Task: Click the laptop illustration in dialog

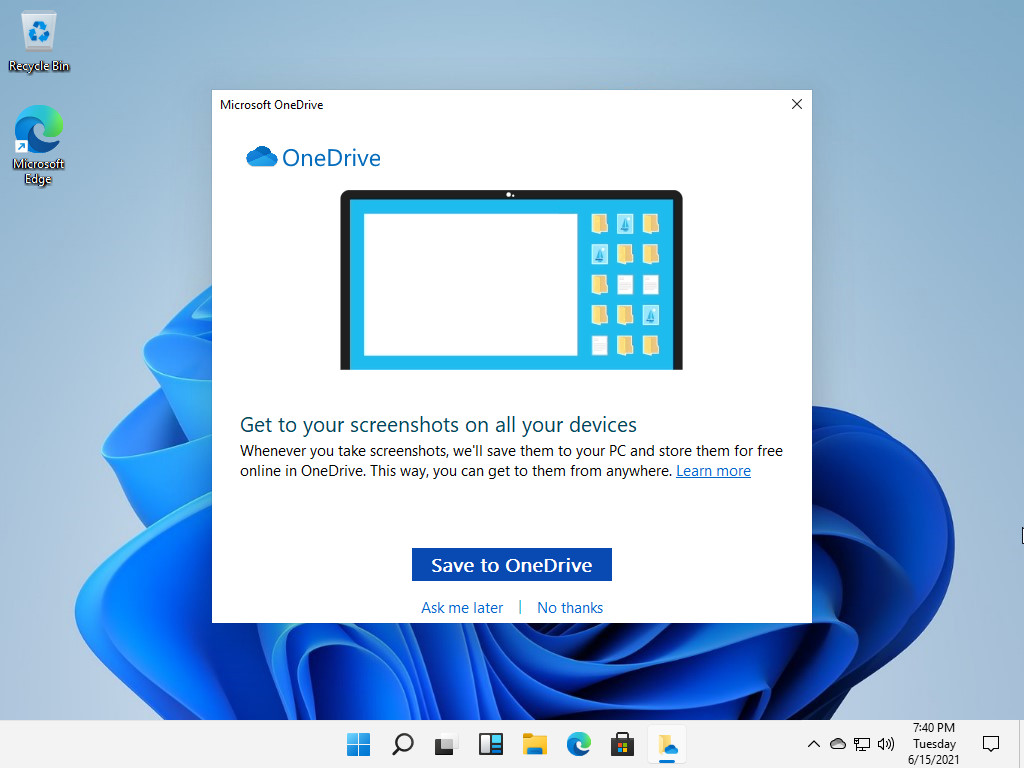Action: (511, 280)
